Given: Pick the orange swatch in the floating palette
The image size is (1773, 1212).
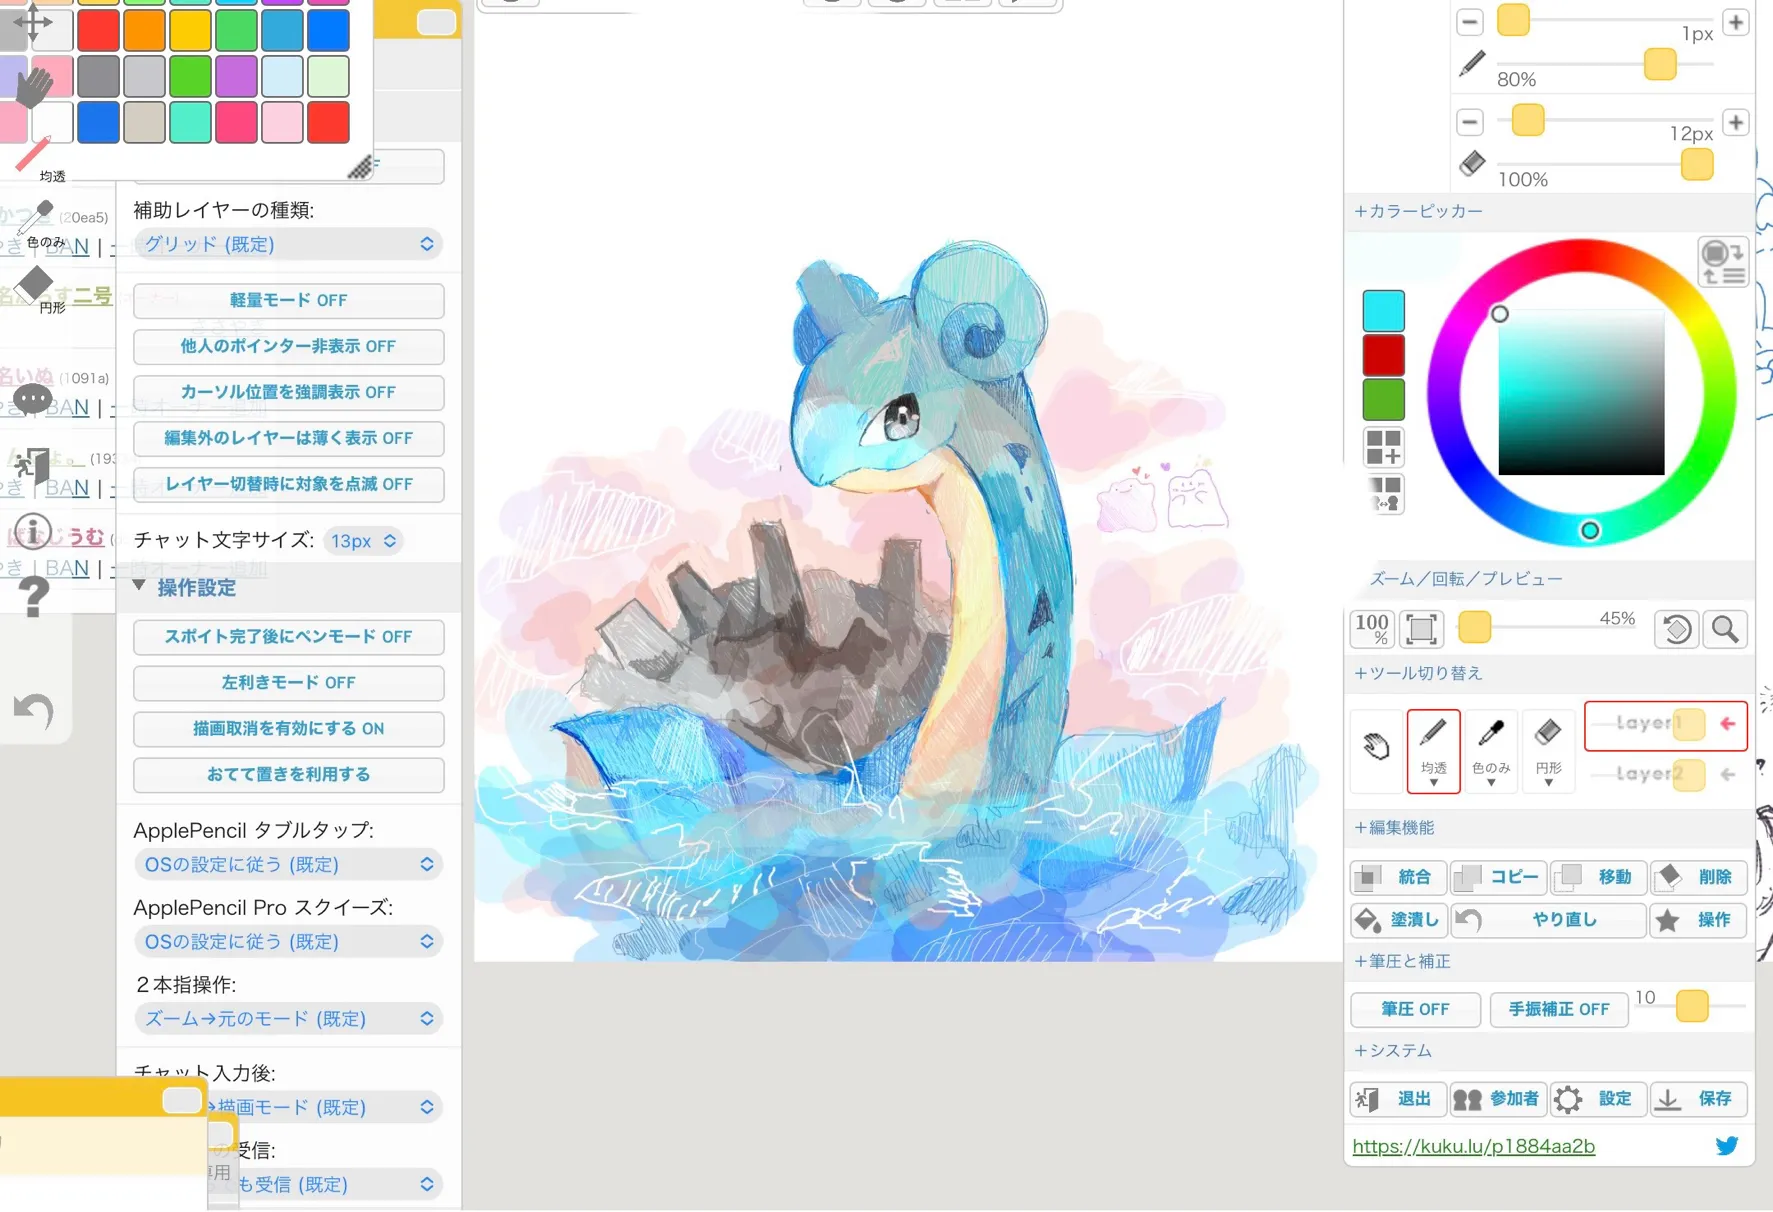Looking at the screenshot, I should (x=144, y=30).
